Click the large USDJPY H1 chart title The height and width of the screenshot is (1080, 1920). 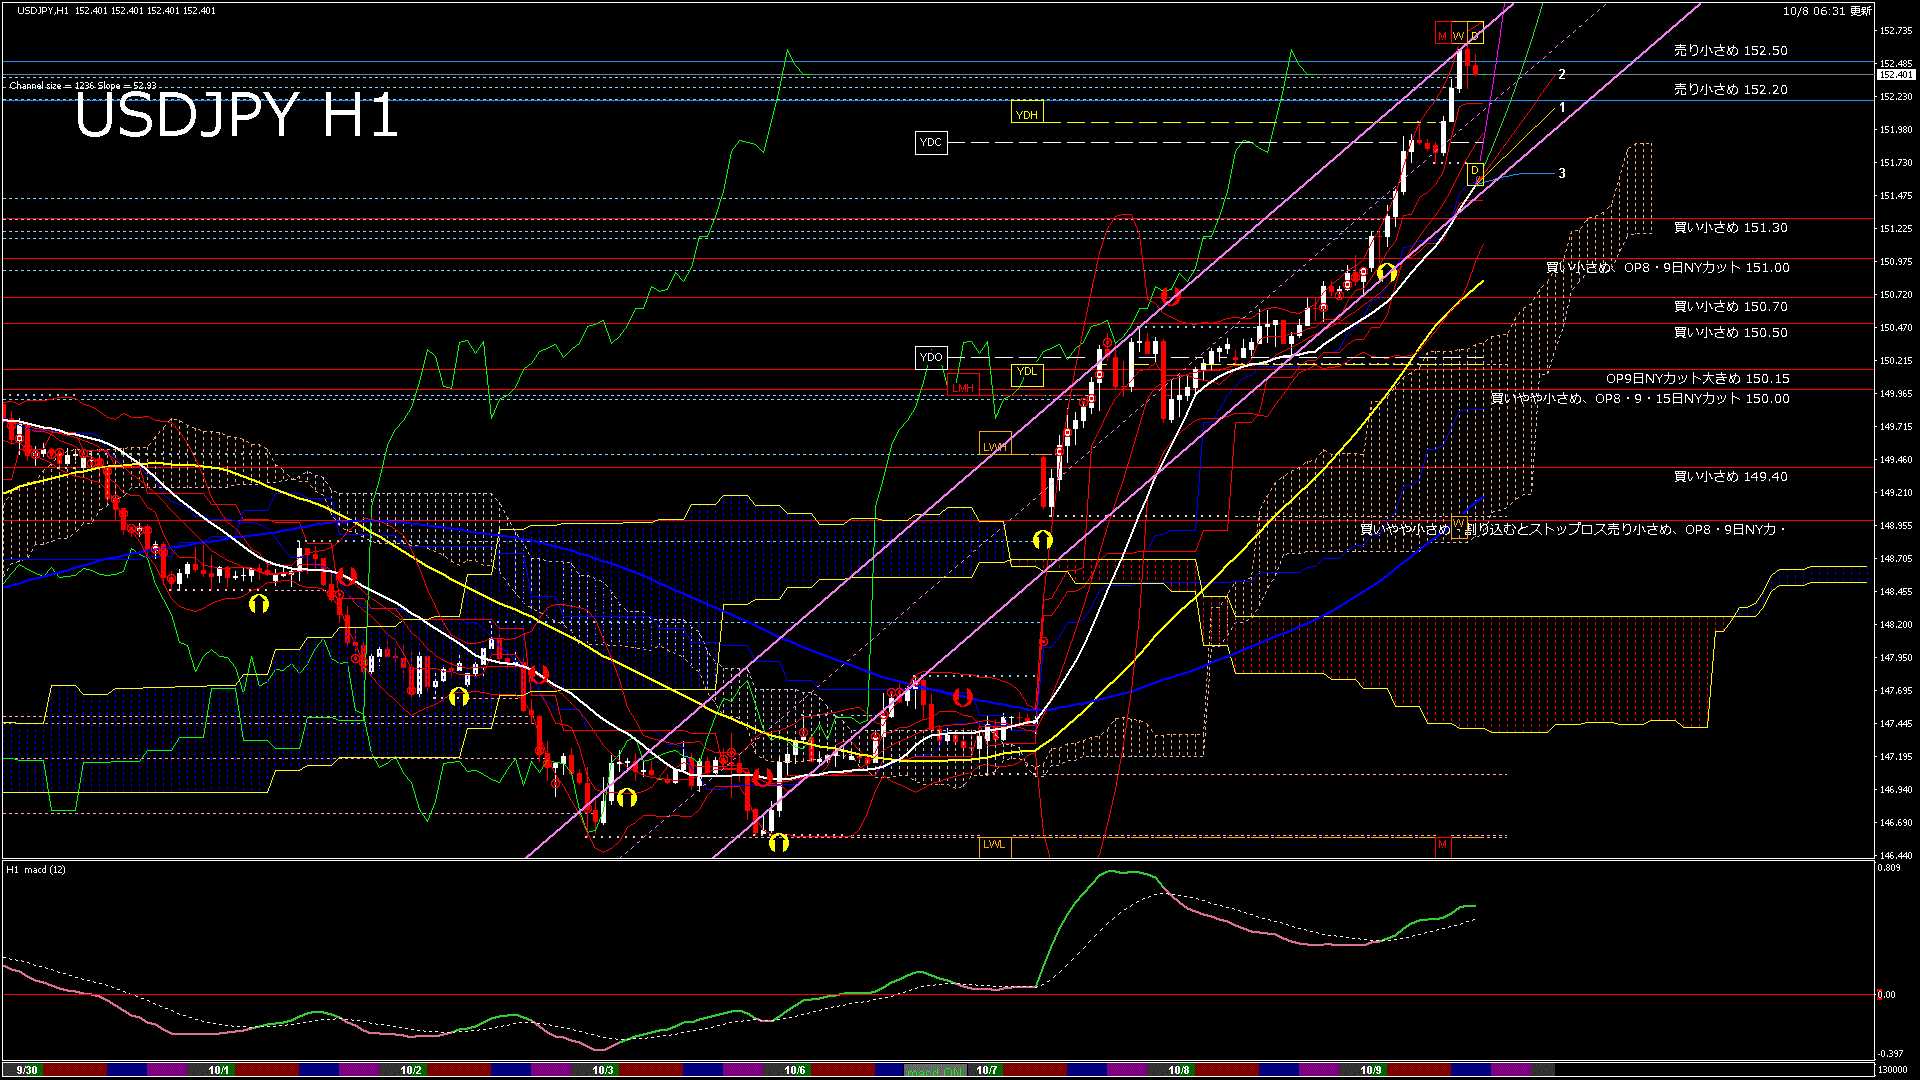point(236,115)
